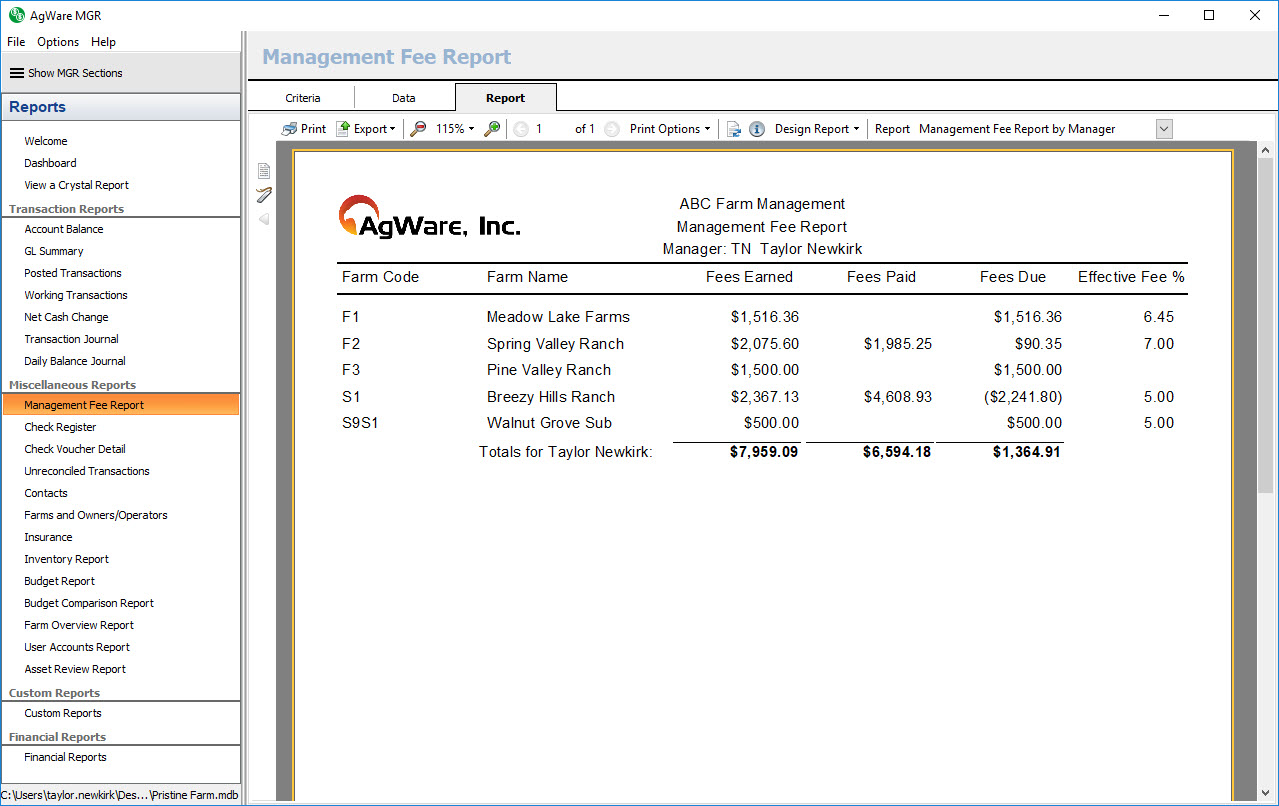Select Budget Comparison Report in sidebar
Image resolution: width=1279 pixels, height=806 pixels.
[x=89, y=603]
